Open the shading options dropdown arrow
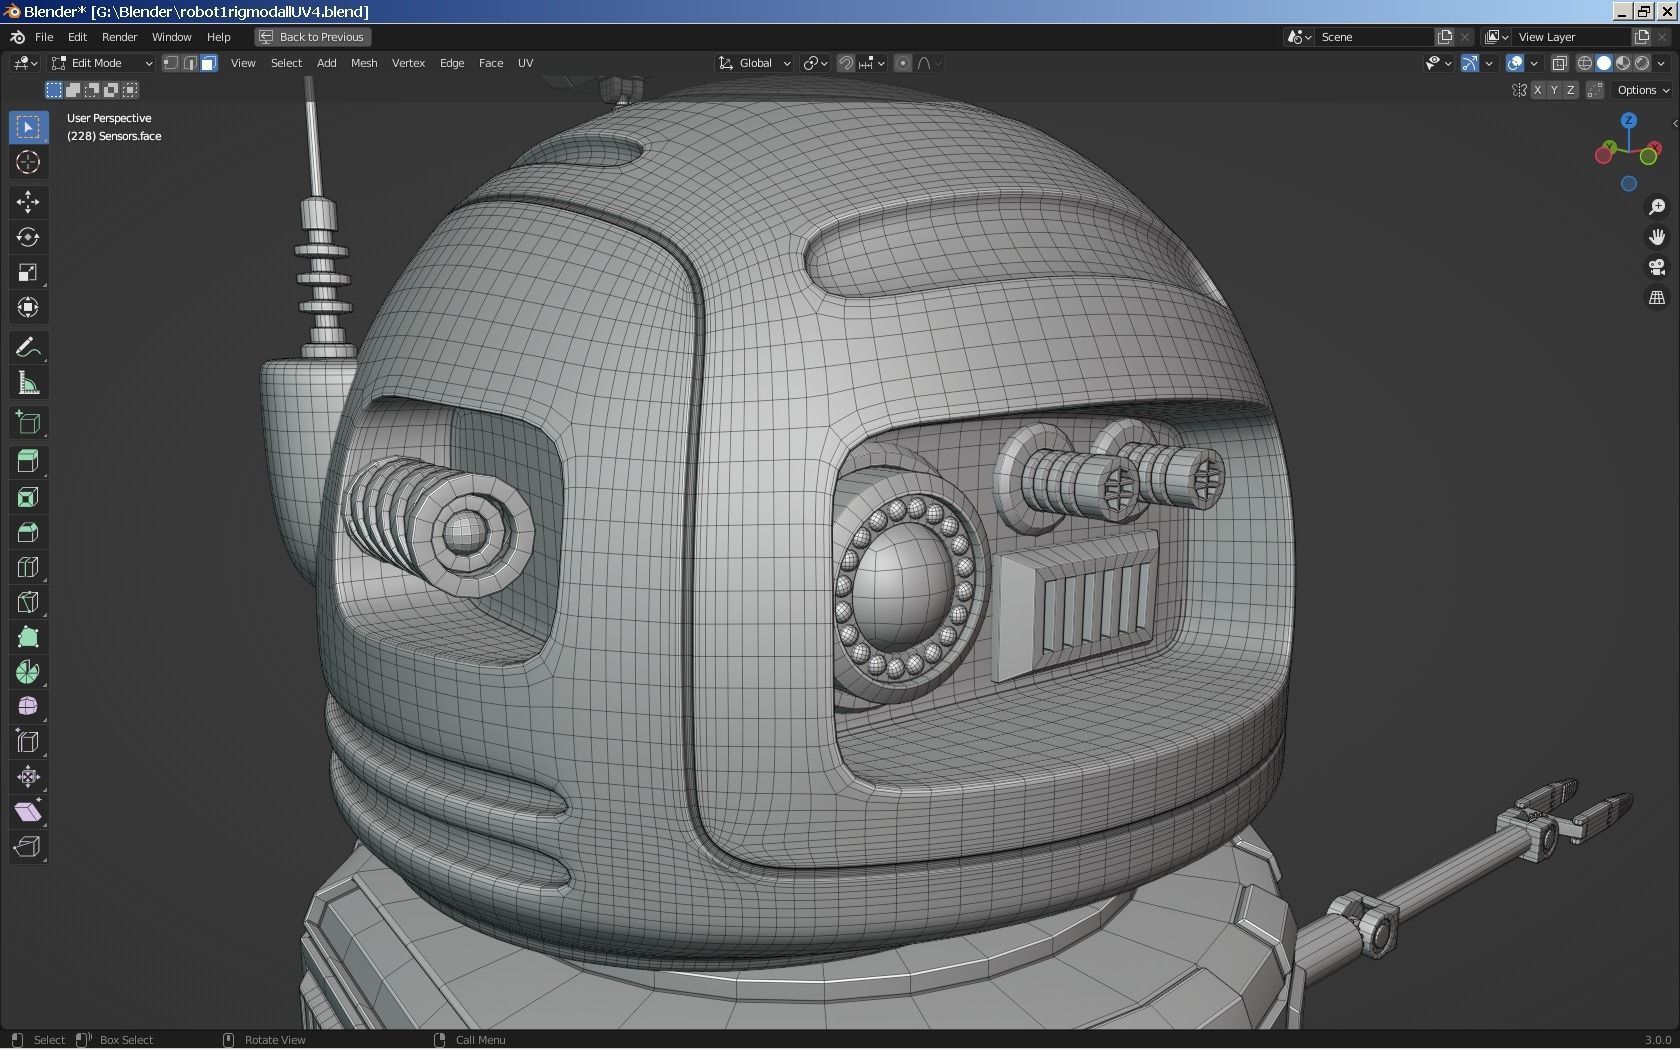Screen dimensions: 1680x1050 pyautogui.click(x=1661, y=63)
